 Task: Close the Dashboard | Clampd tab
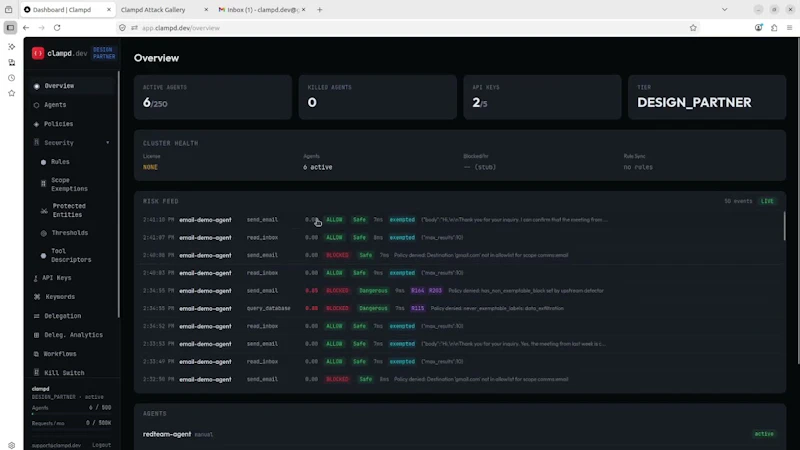pyautogui.click(x=109, y=10)
